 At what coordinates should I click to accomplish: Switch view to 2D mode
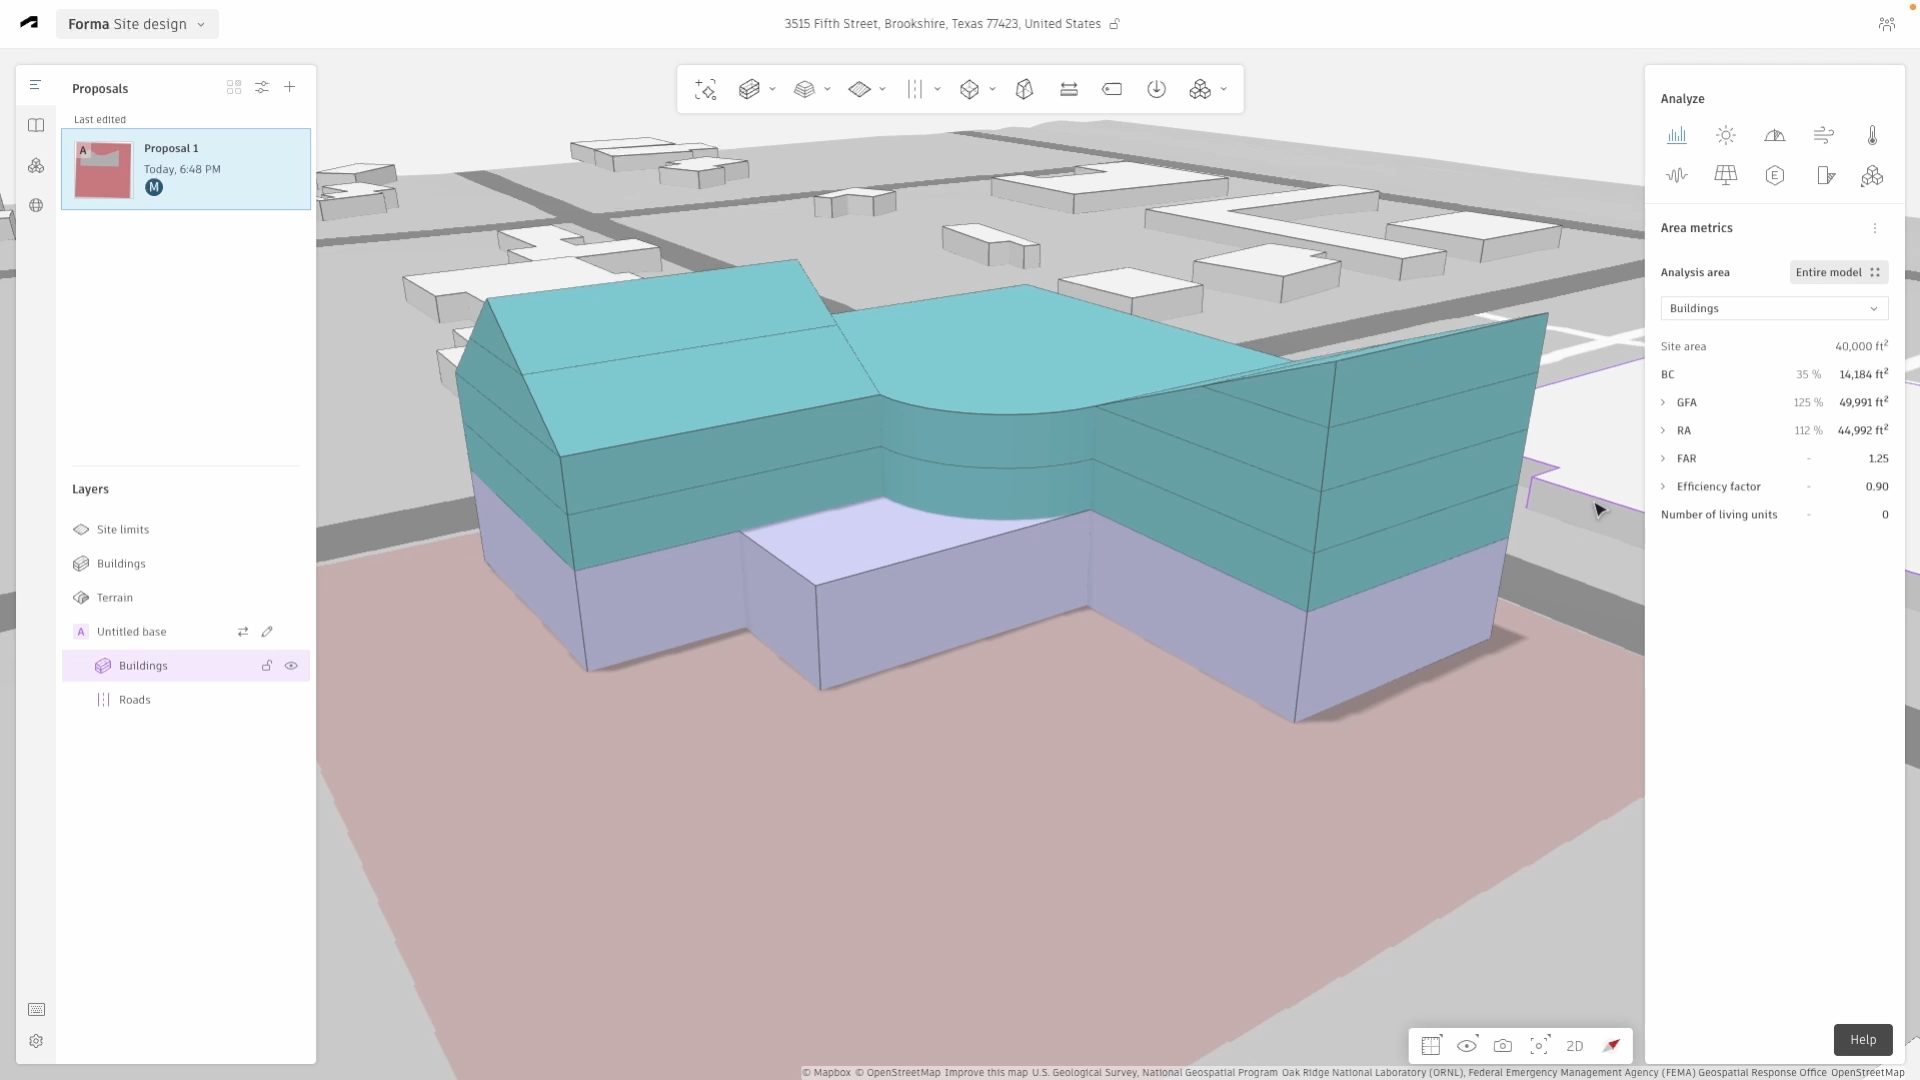pos(1574,1046)
